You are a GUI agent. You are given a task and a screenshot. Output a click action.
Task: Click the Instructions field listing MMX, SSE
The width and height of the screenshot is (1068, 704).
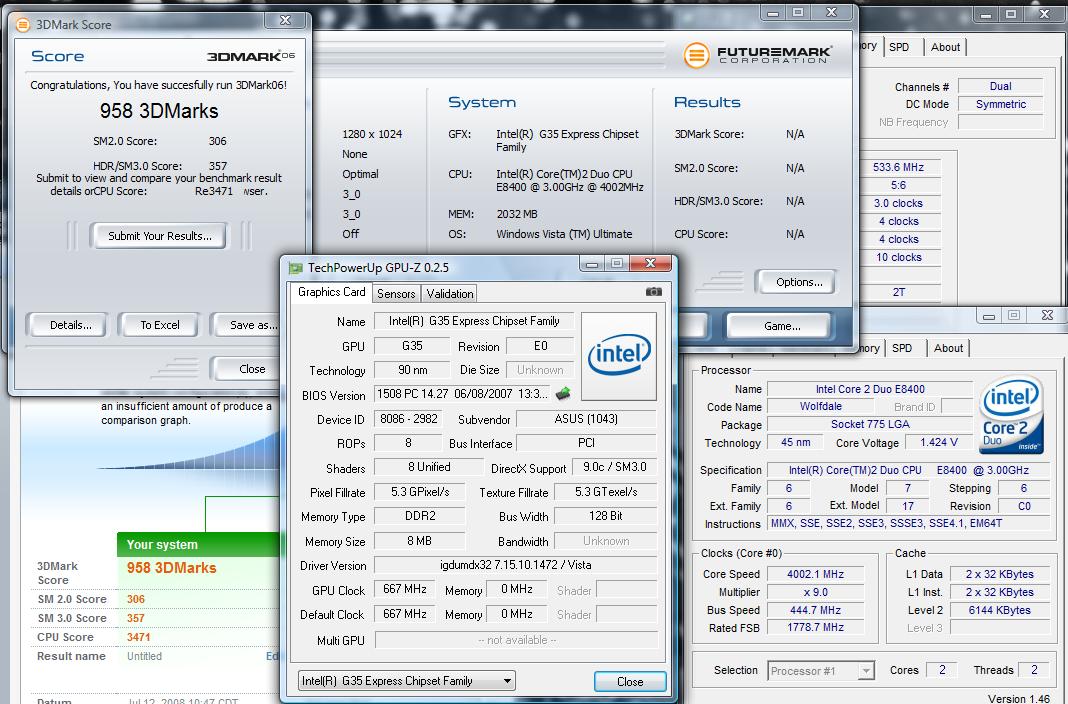tap(908, 523)
